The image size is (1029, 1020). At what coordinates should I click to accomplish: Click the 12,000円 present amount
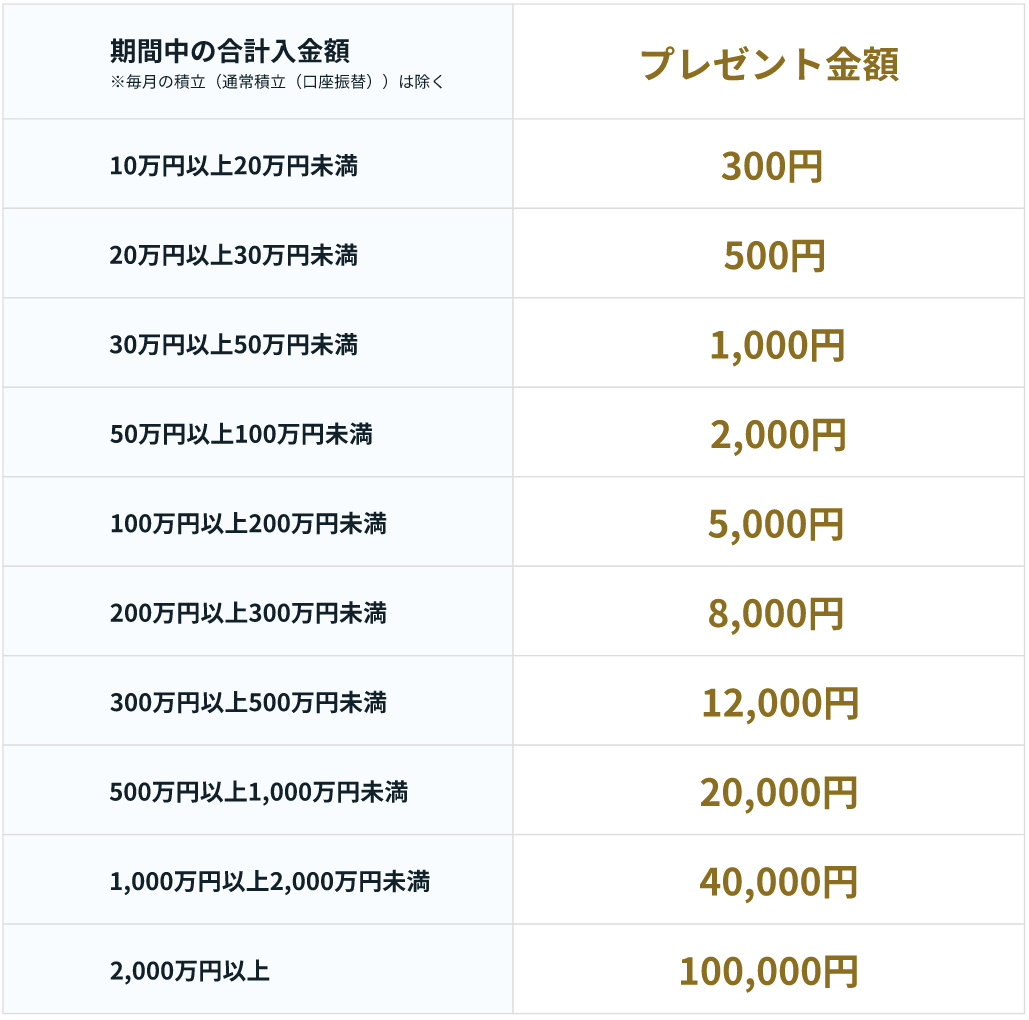click(779, 703)
